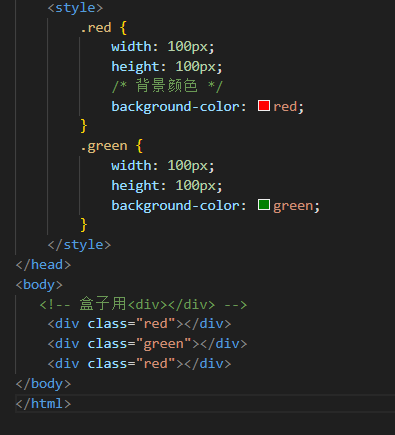Click the HTML comment about div boxes
Viewport: 395px width, 435px height.
tap(143, 304)
